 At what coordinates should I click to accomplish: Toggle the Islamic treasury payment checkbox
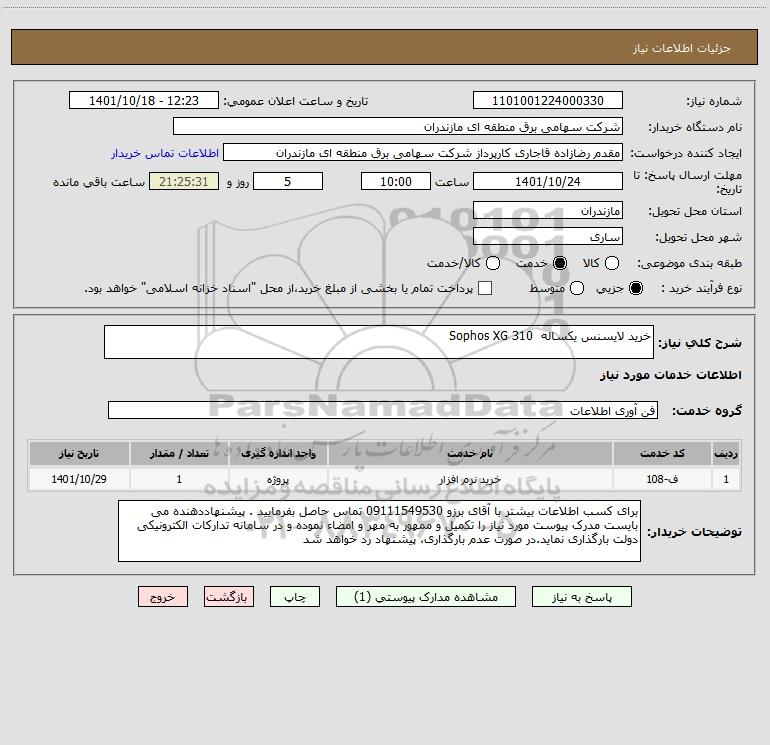(x=485, y=288)
